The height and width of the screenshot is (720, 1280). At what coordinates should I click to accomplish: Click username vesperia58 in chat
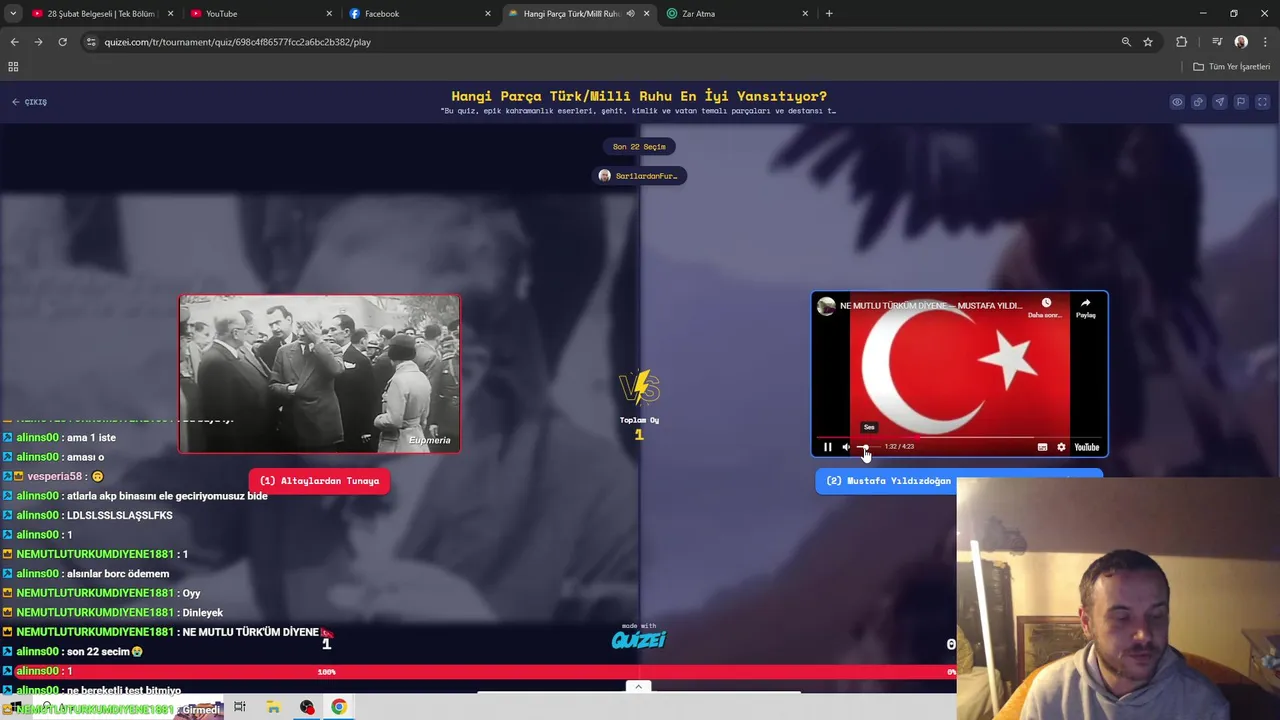[55, 476]
